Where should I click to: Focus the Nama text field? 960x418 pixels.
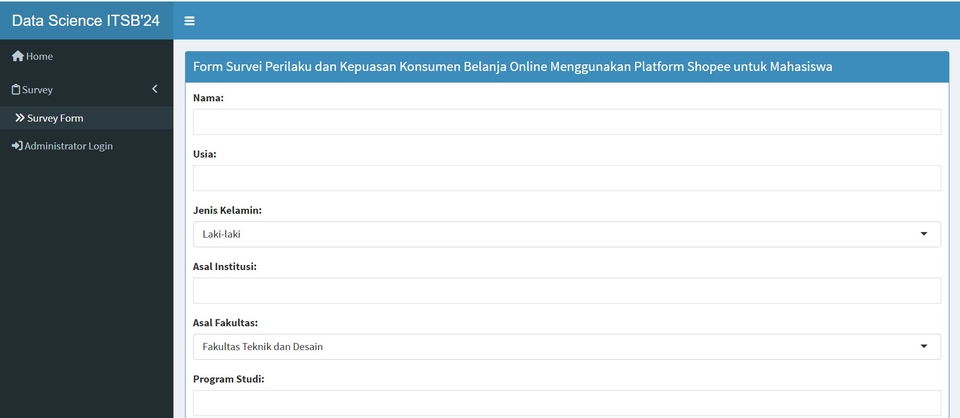click(x=566, y=122)
